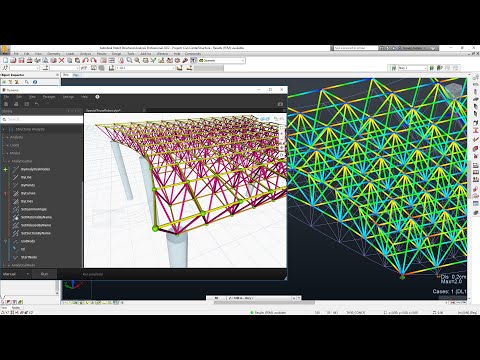The height and width of the screenshot is (360, 480).
Task: Switch to the Plan tab in Robot
Action: (76, 75)
